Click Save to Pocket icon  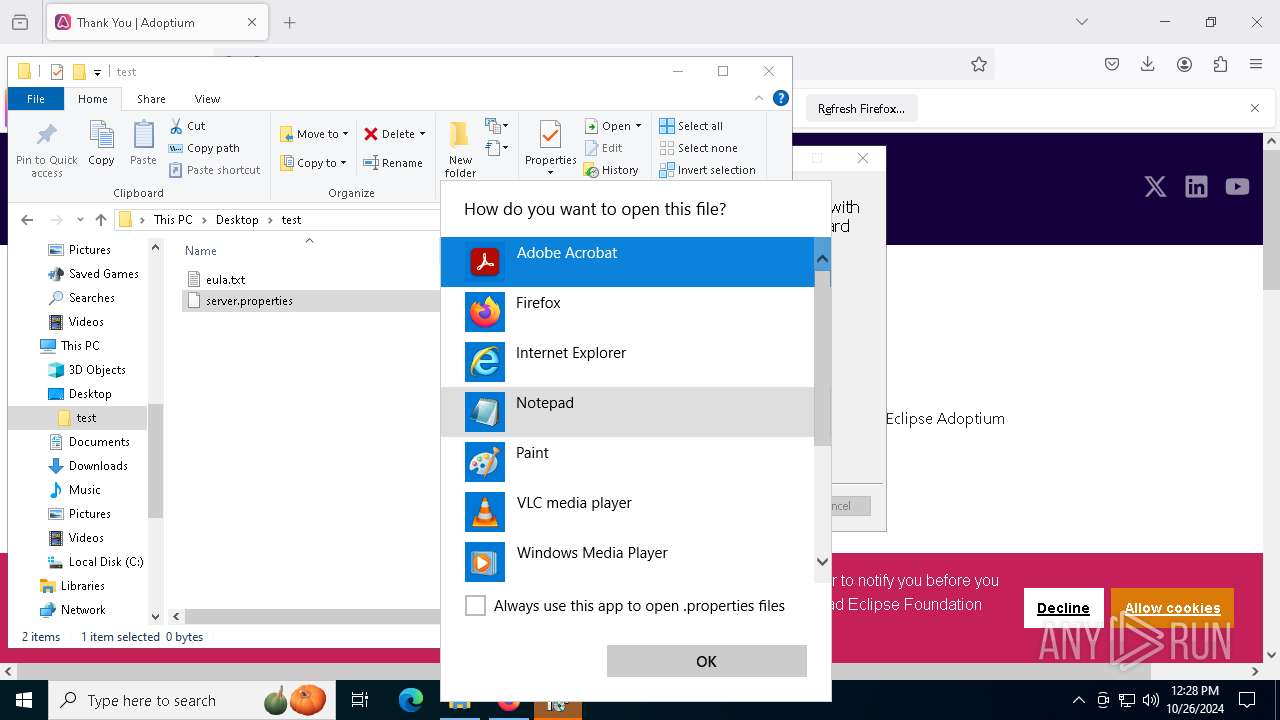coord(1112,64)
